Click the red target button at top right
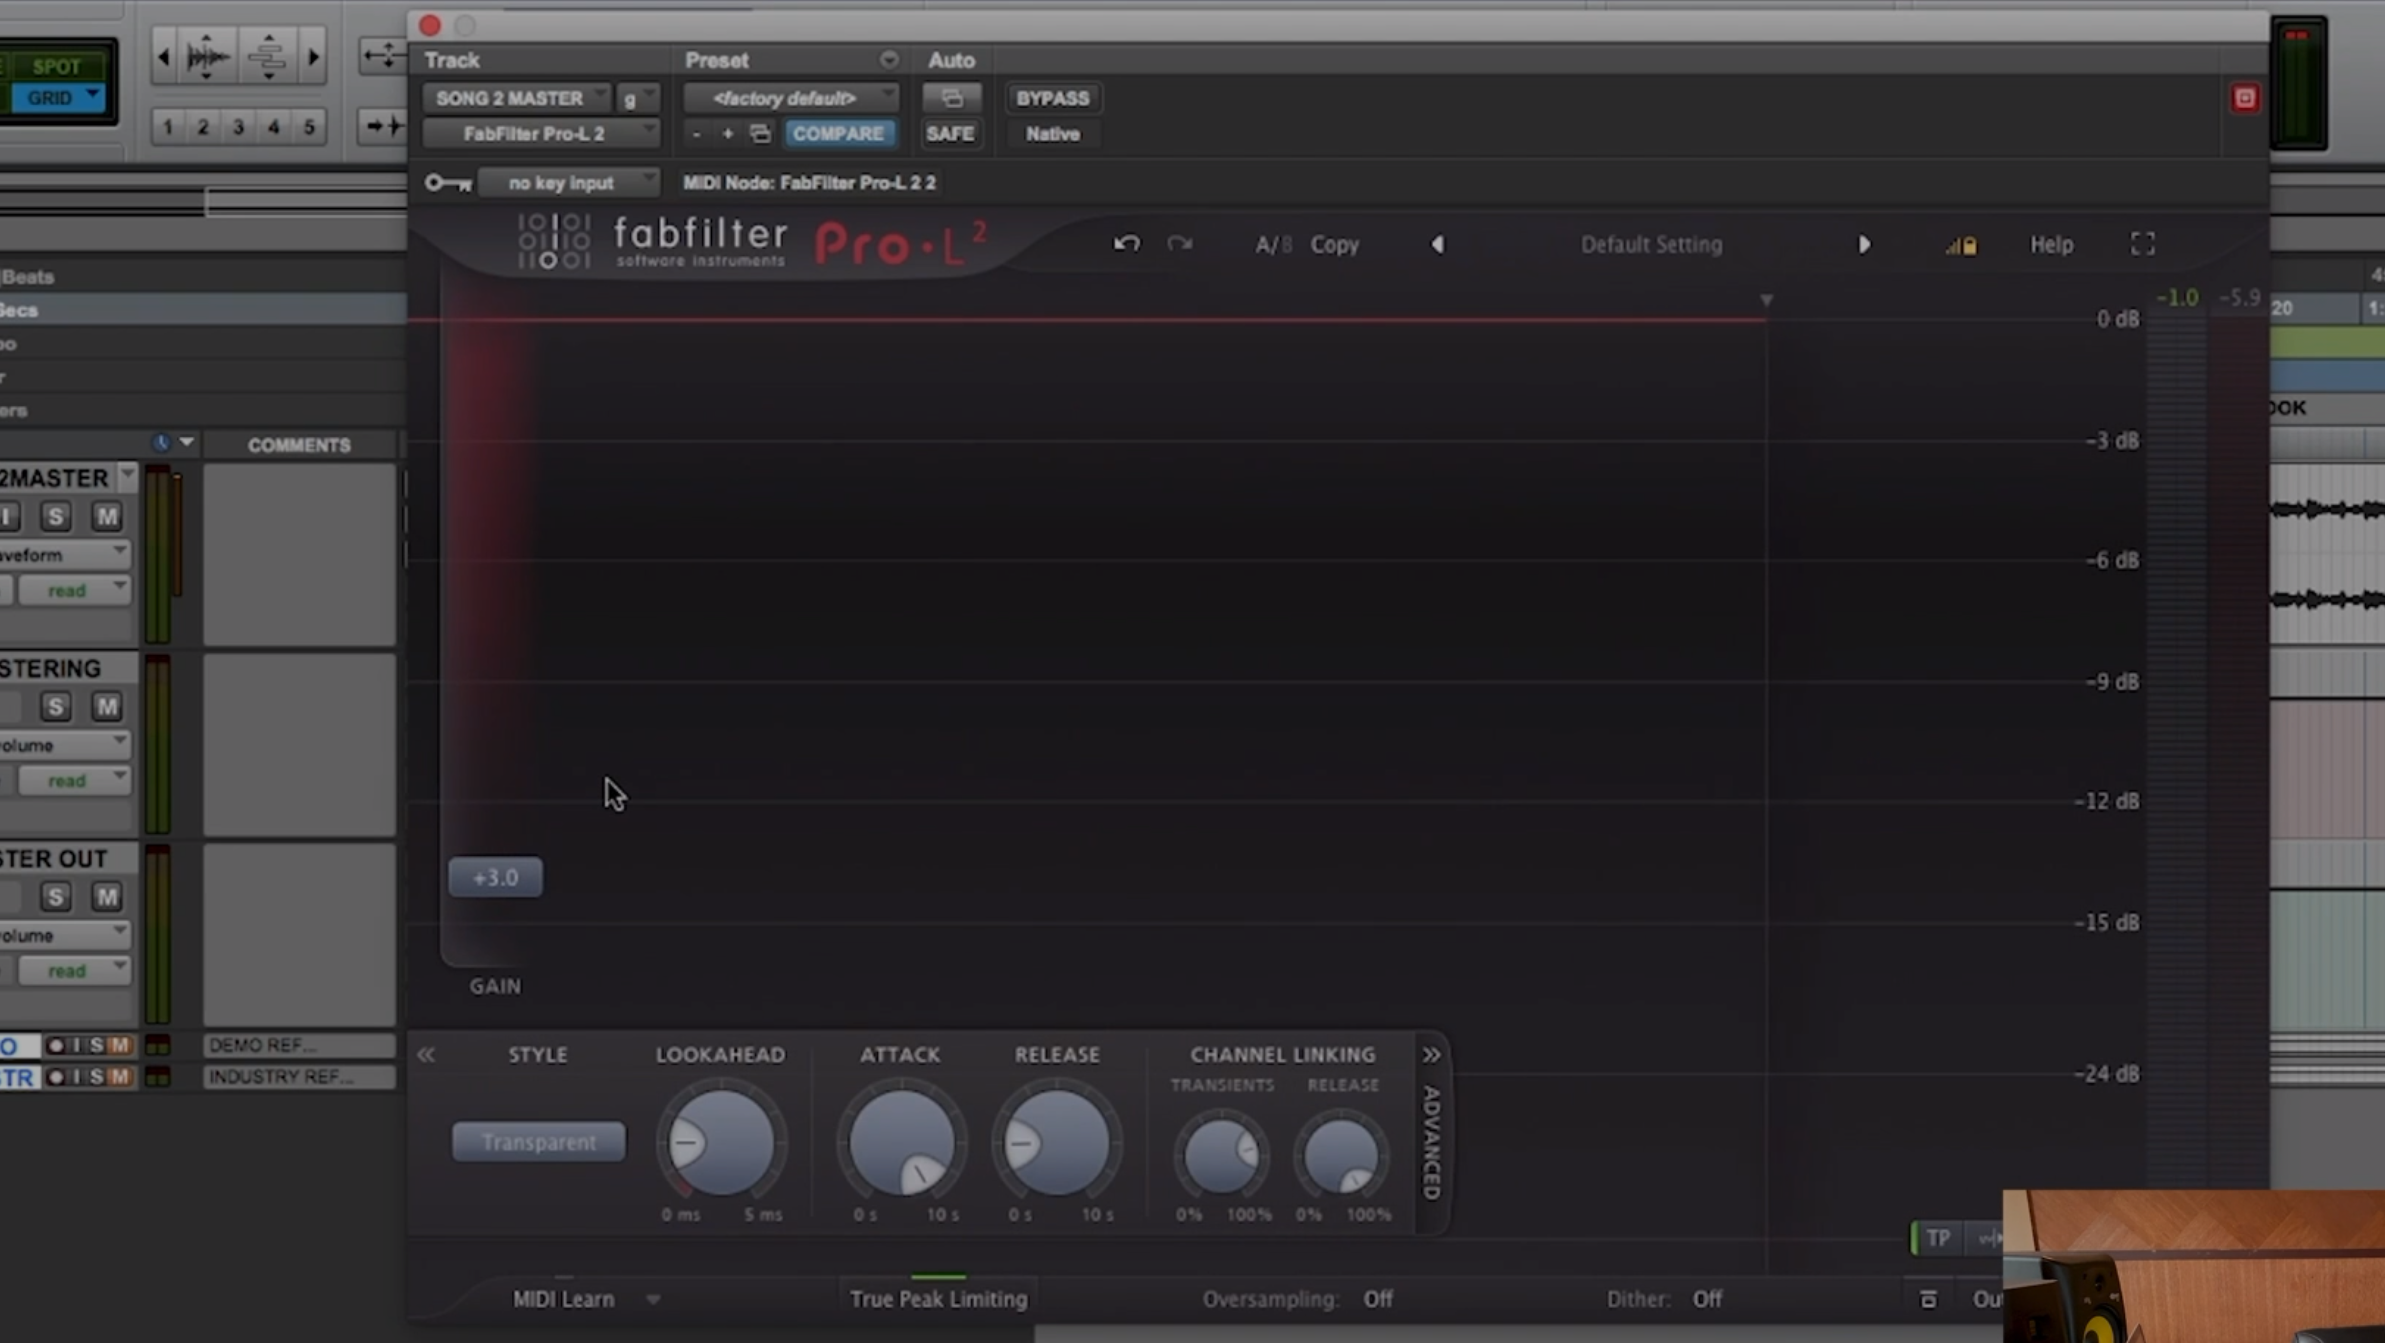 click(2245, 98)
